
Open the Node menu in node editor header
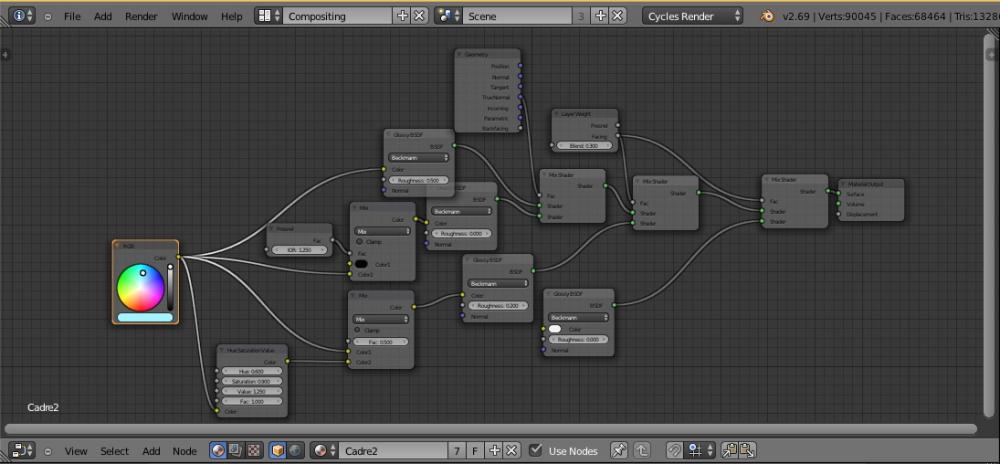click(x=184, y=451)
